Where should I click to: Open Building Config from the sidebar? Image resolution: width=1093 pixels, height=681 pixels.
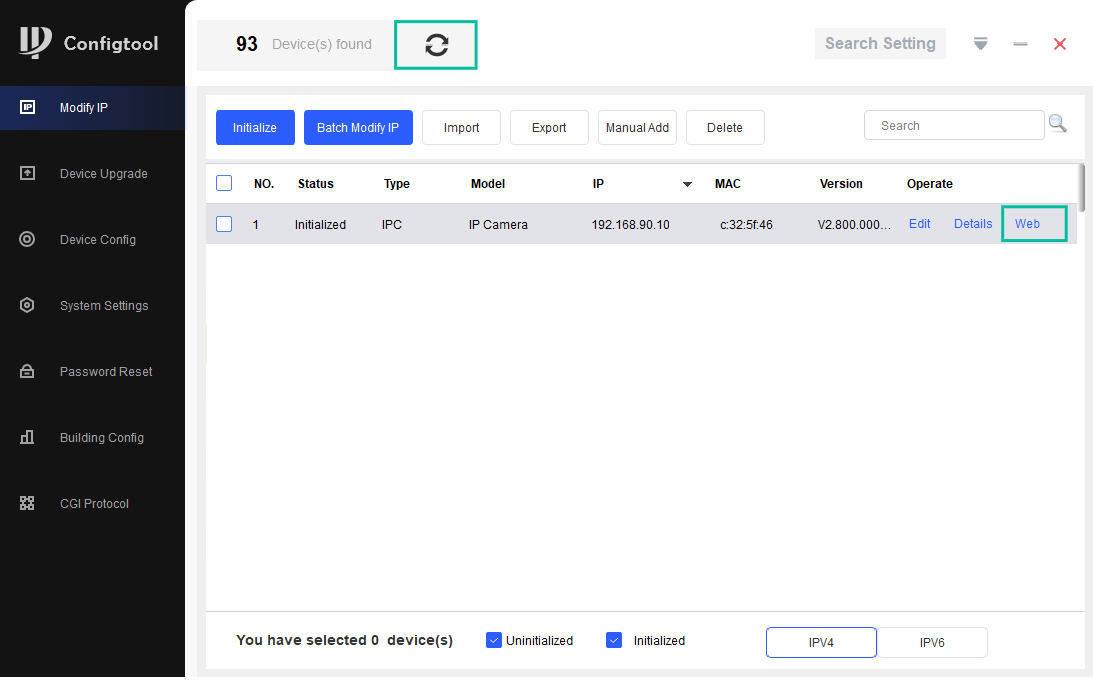point(27,437)
